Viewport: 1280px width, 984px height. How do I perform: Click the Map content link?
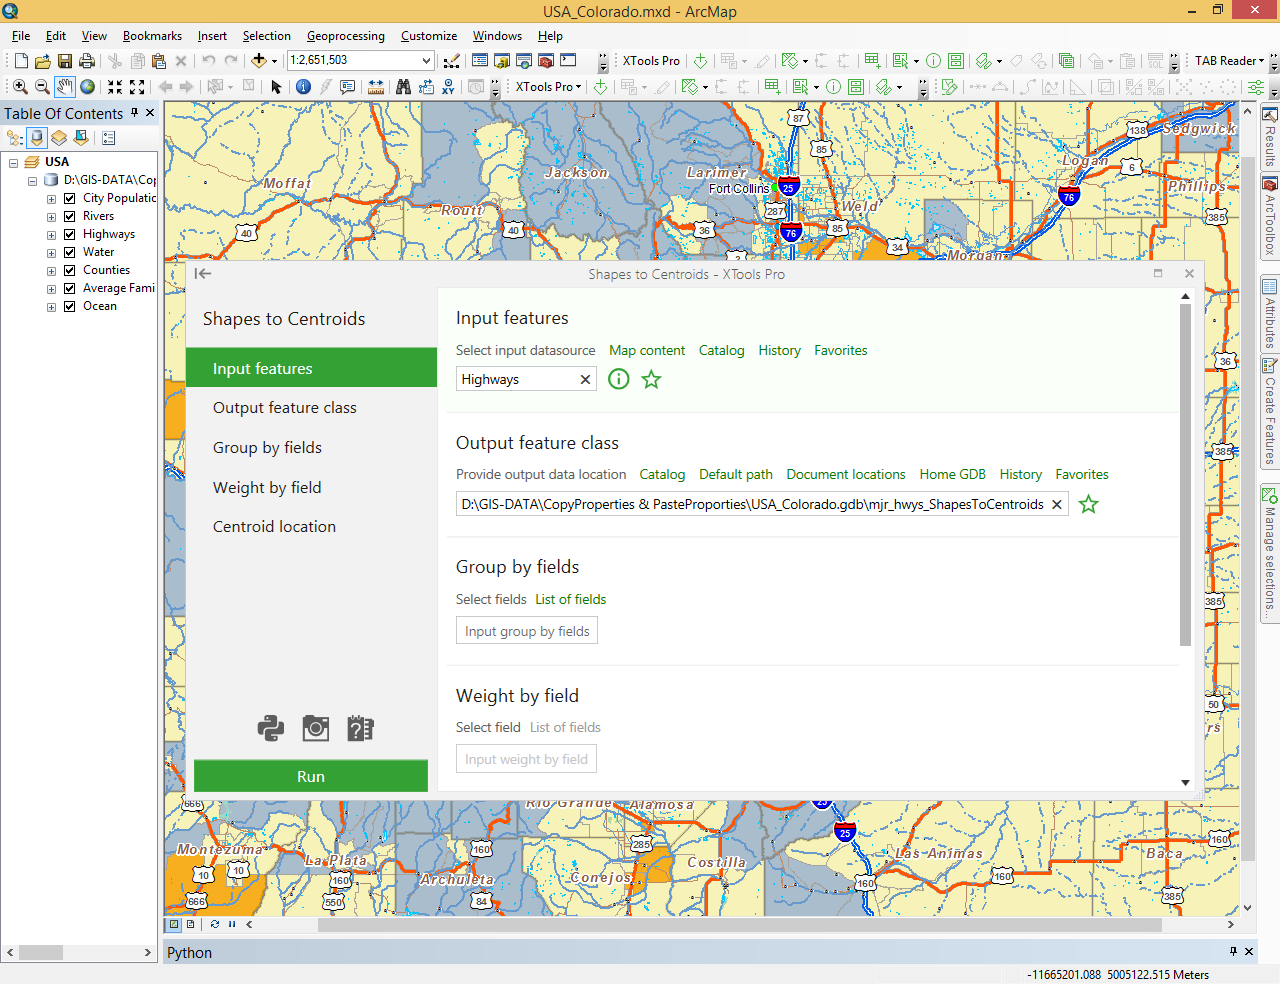coord(647,350)
